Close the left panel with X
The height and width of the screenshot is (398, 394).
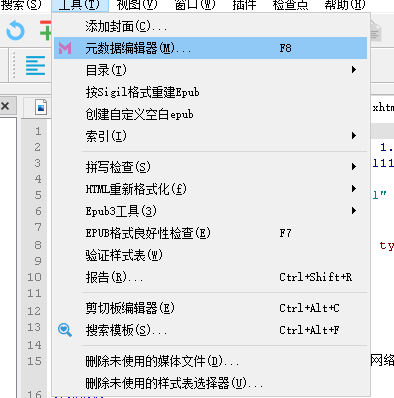(5, 106)
